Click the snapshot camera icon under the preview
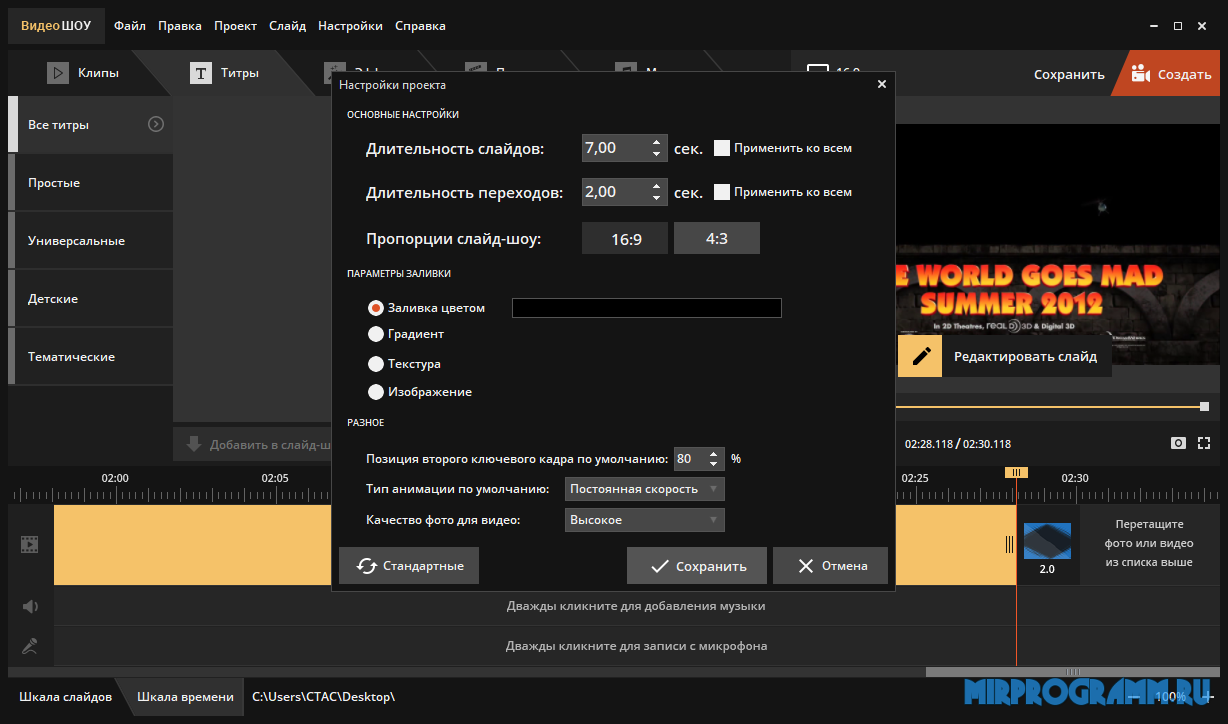Screen dimensions: 1228x724 [1179, 443]
